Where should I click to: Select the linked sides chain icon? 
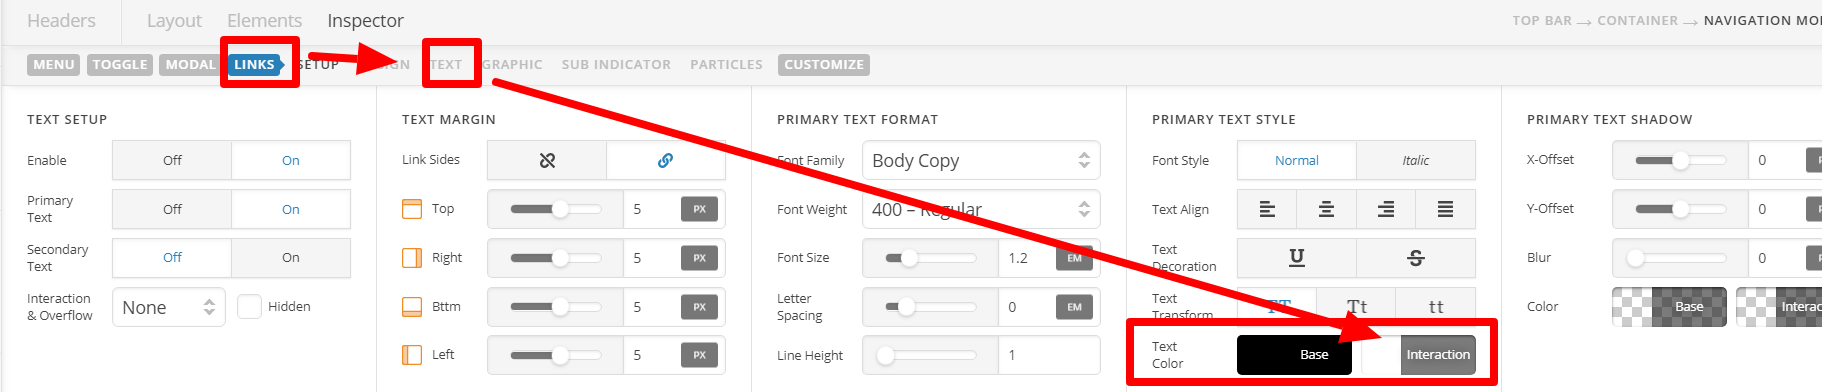(665, 160)
